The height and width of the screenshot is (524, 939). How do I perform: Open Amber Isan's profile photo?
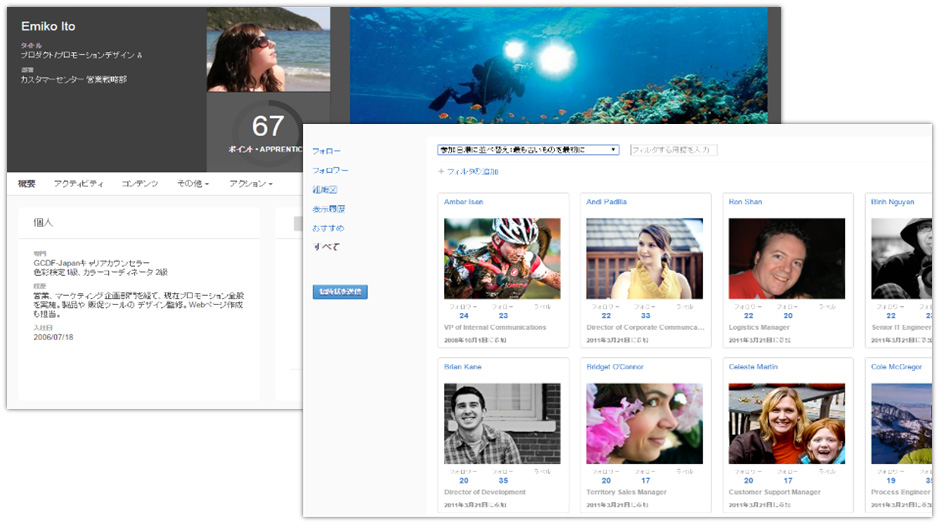(x=502, y=259)
